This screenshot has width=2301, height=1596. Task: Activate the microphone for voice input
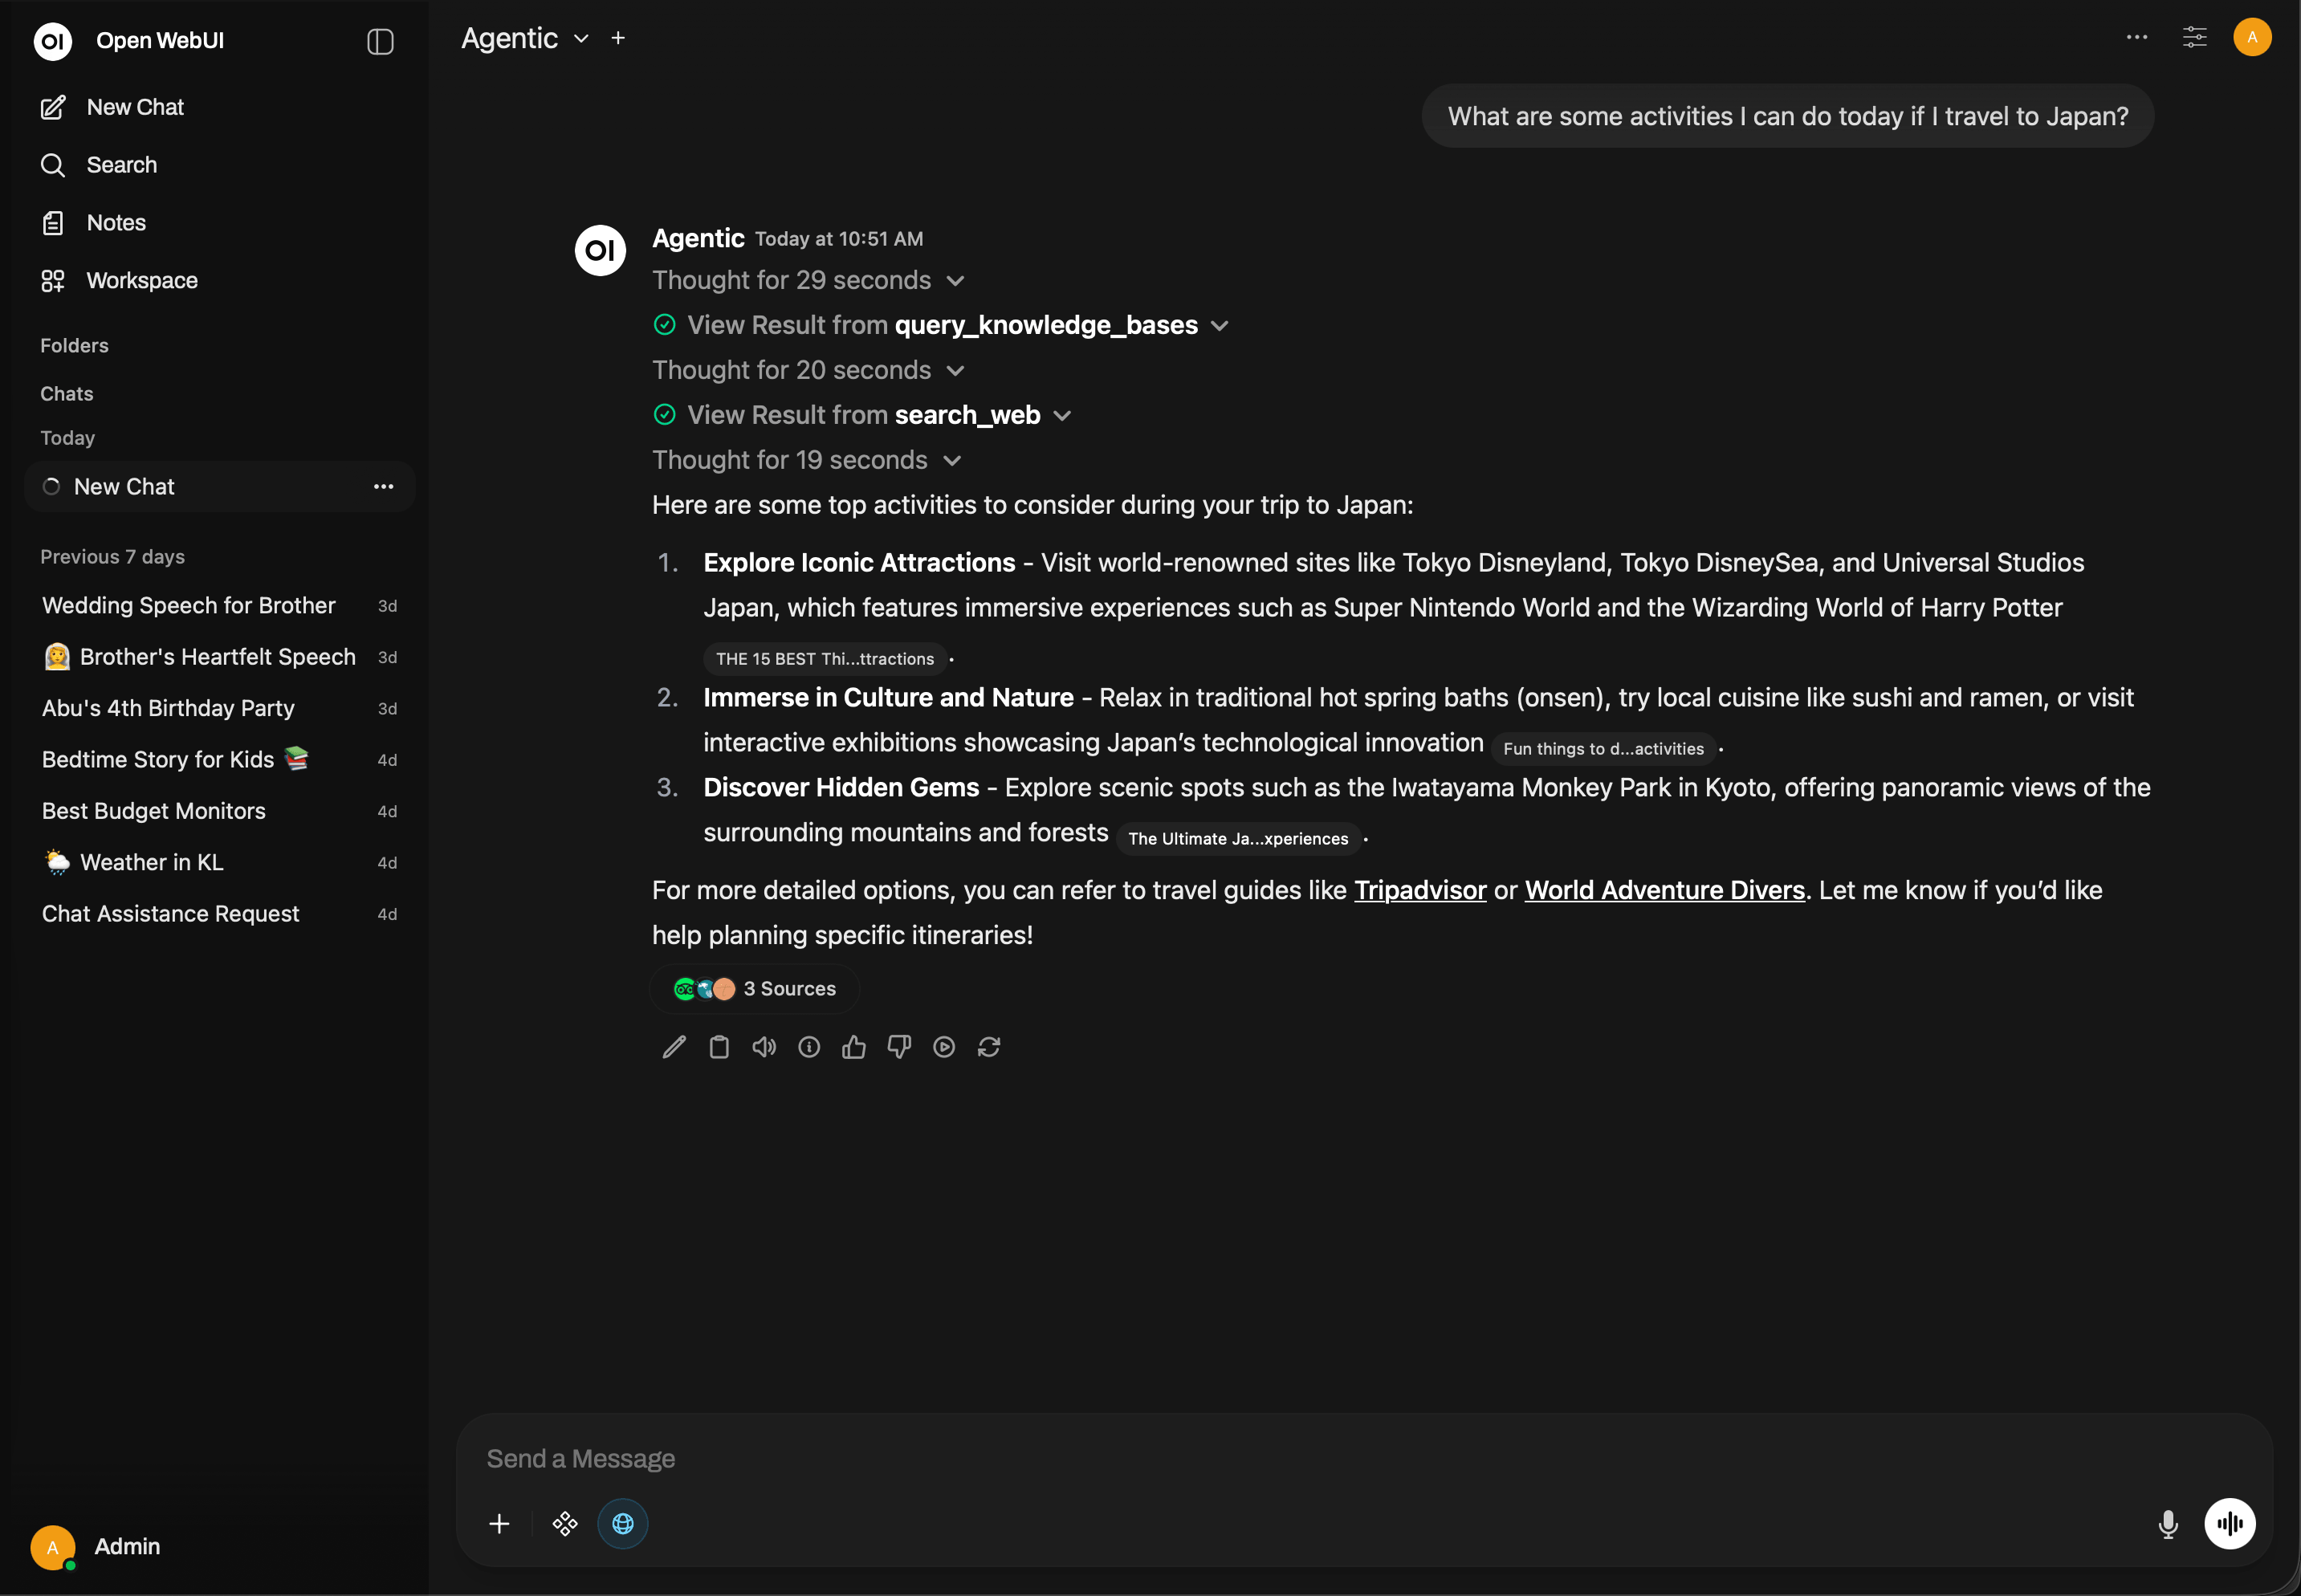pyautogui.click(x=2167, y=1523)
